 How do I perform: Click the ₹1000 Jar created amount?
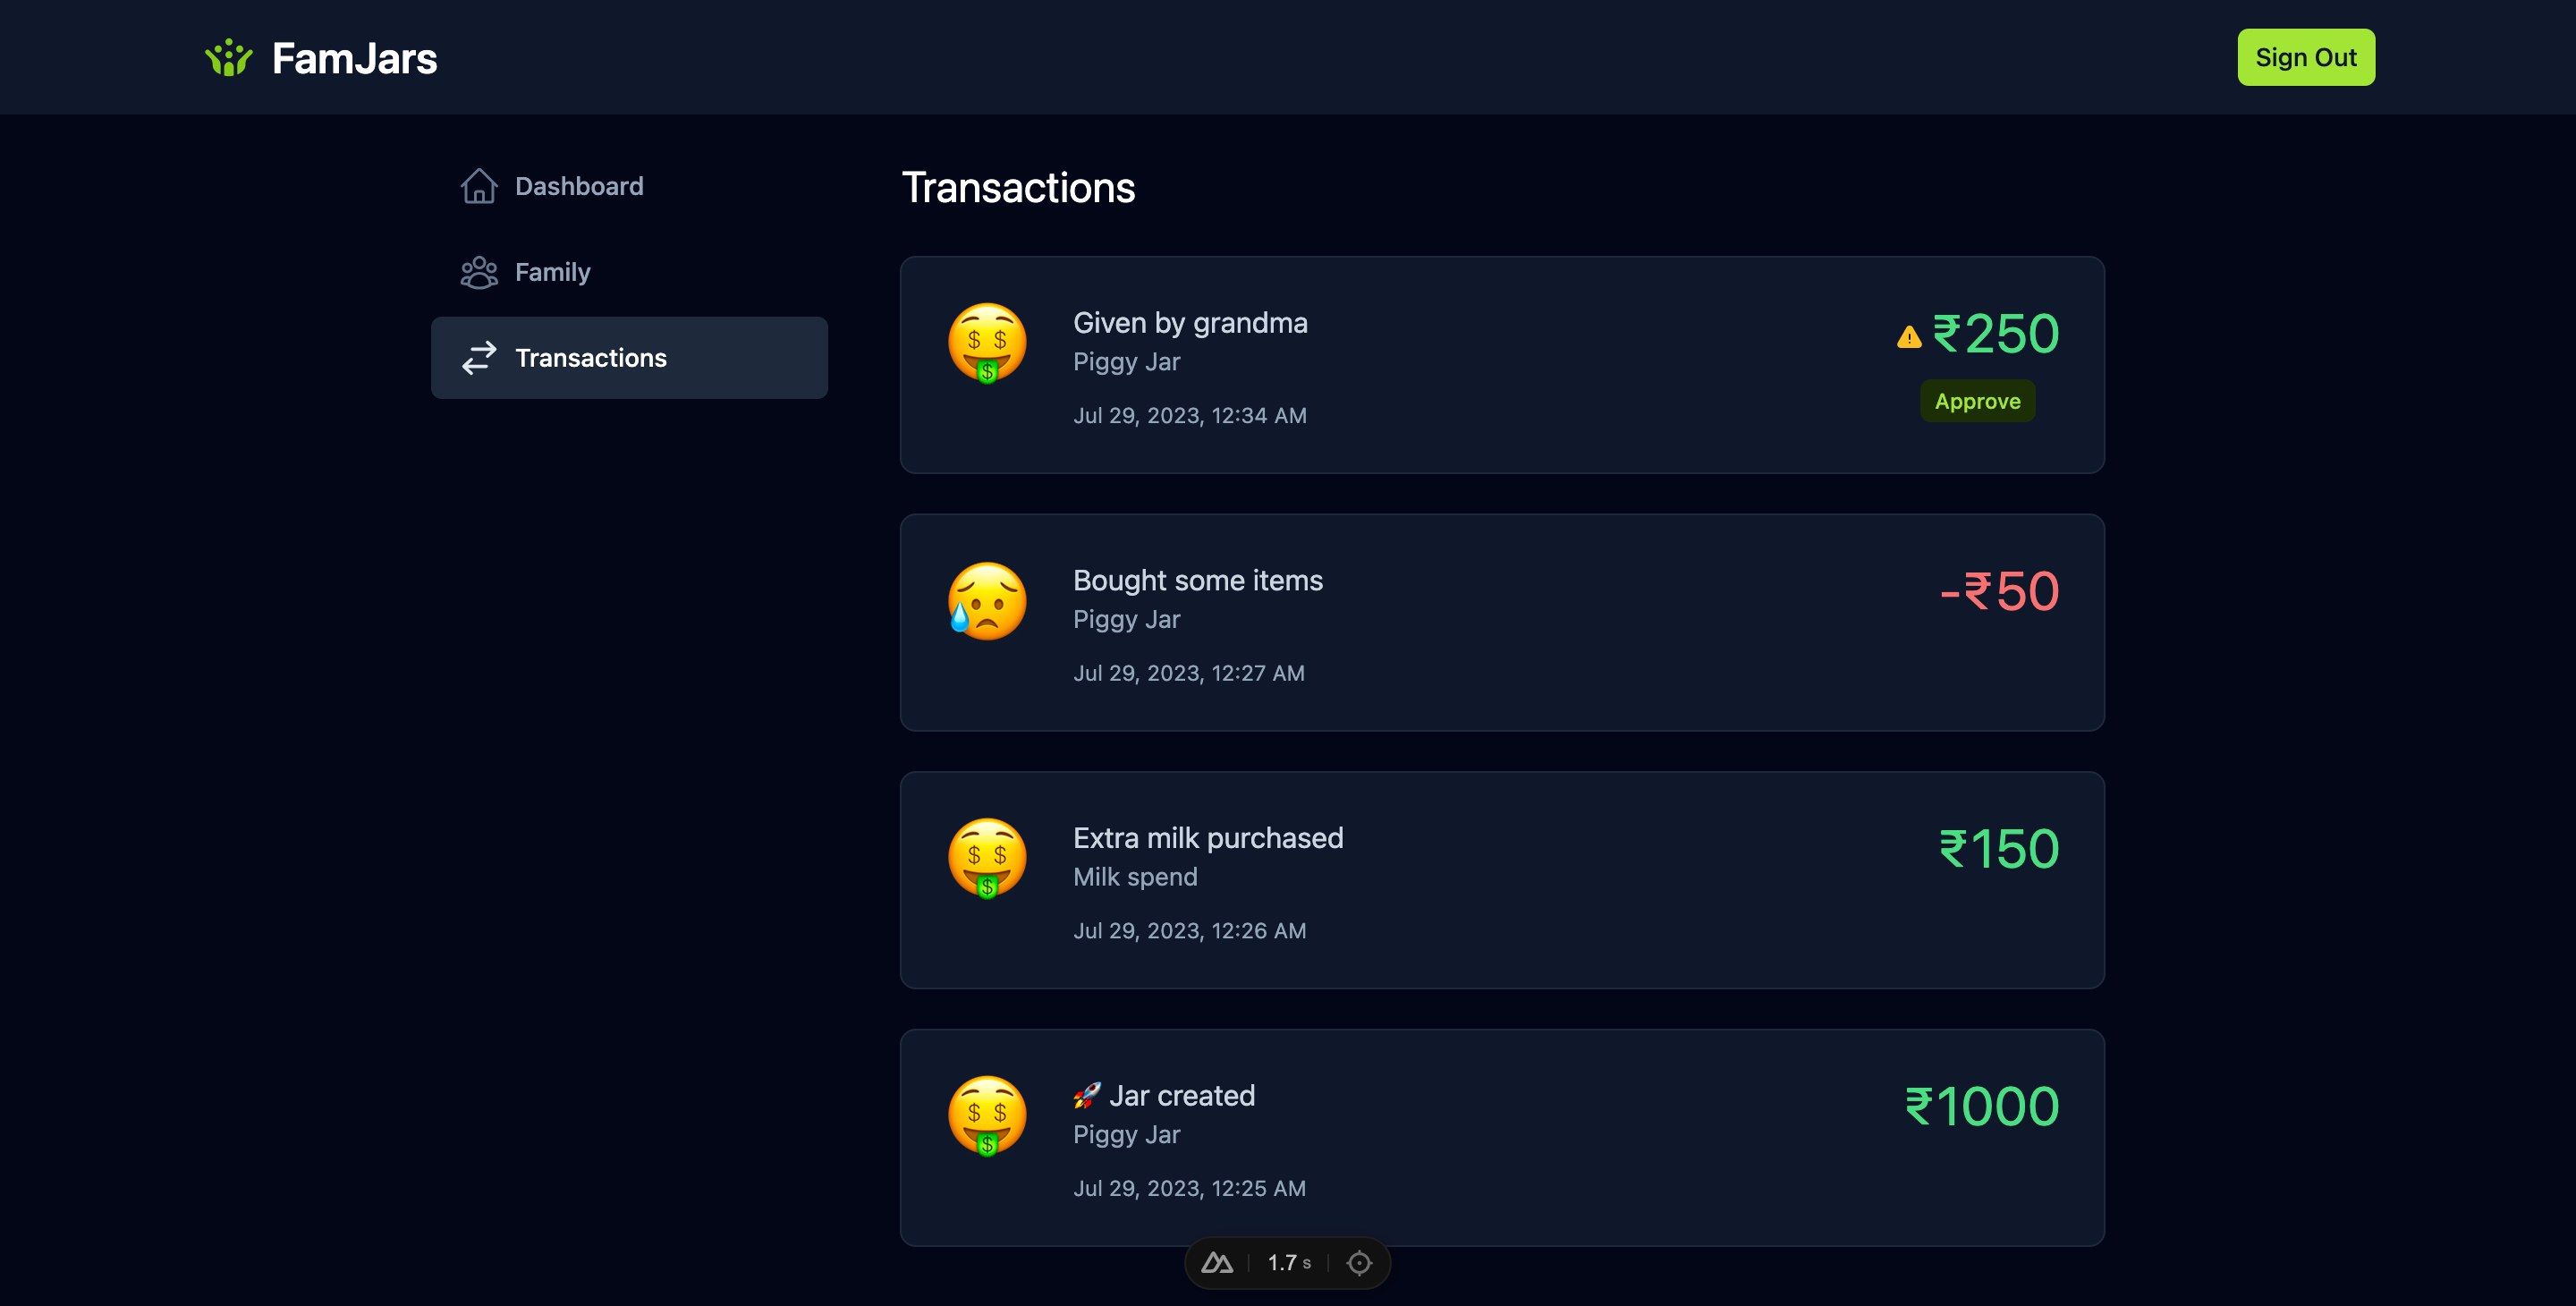(x=1981, y=1106)
